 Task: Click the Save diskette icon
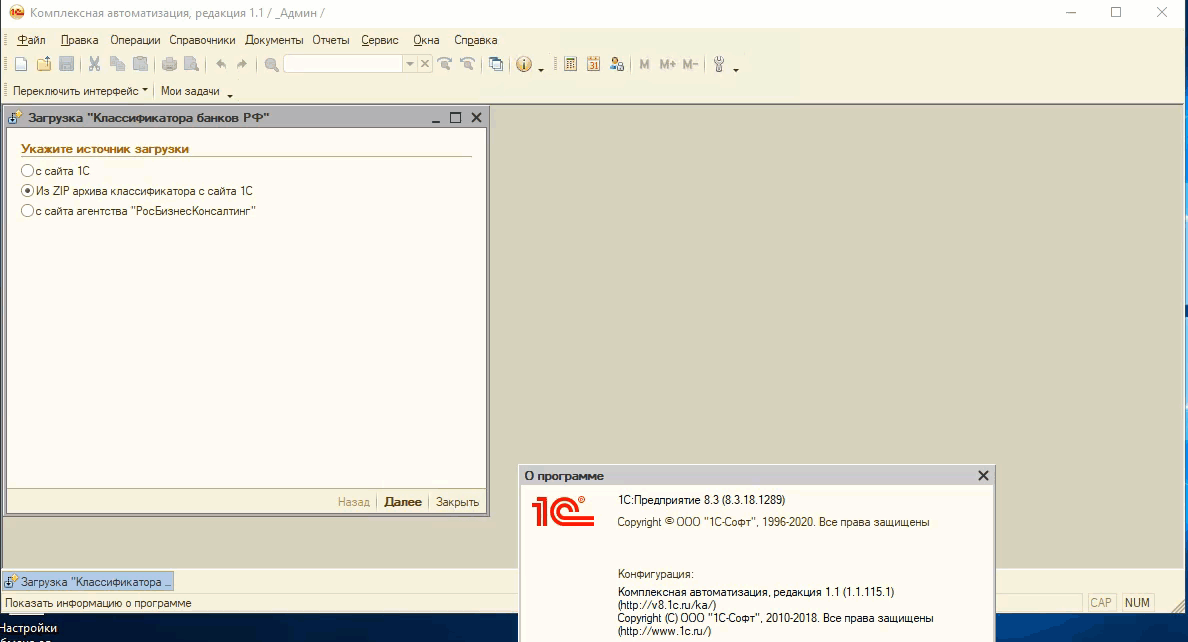[x=67, y=64]
